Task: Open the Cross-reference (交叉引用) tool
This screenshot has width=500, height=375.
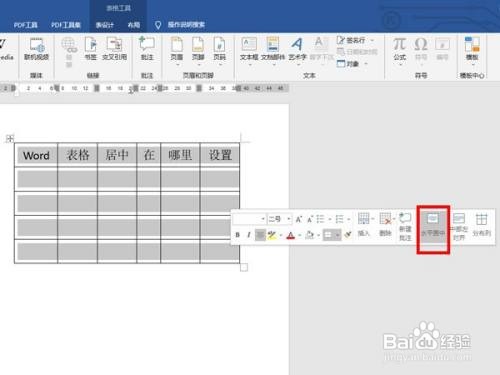Action: pos(114,49)
